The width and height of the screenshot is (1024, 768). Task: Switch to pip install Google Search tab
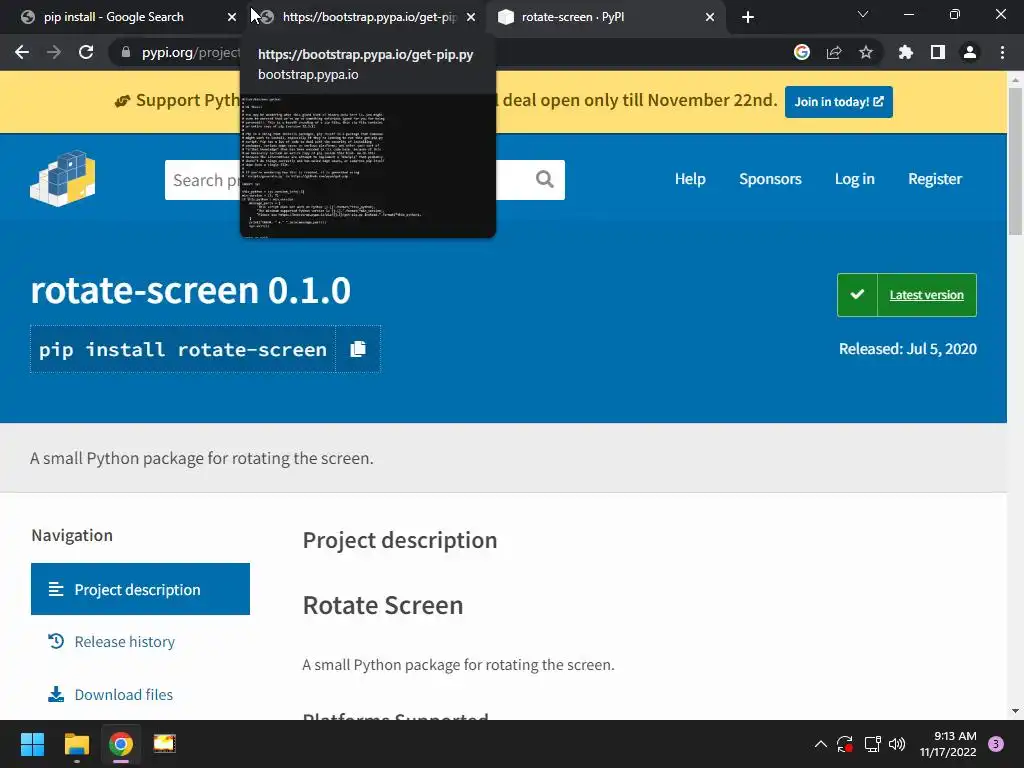point(114,17)
